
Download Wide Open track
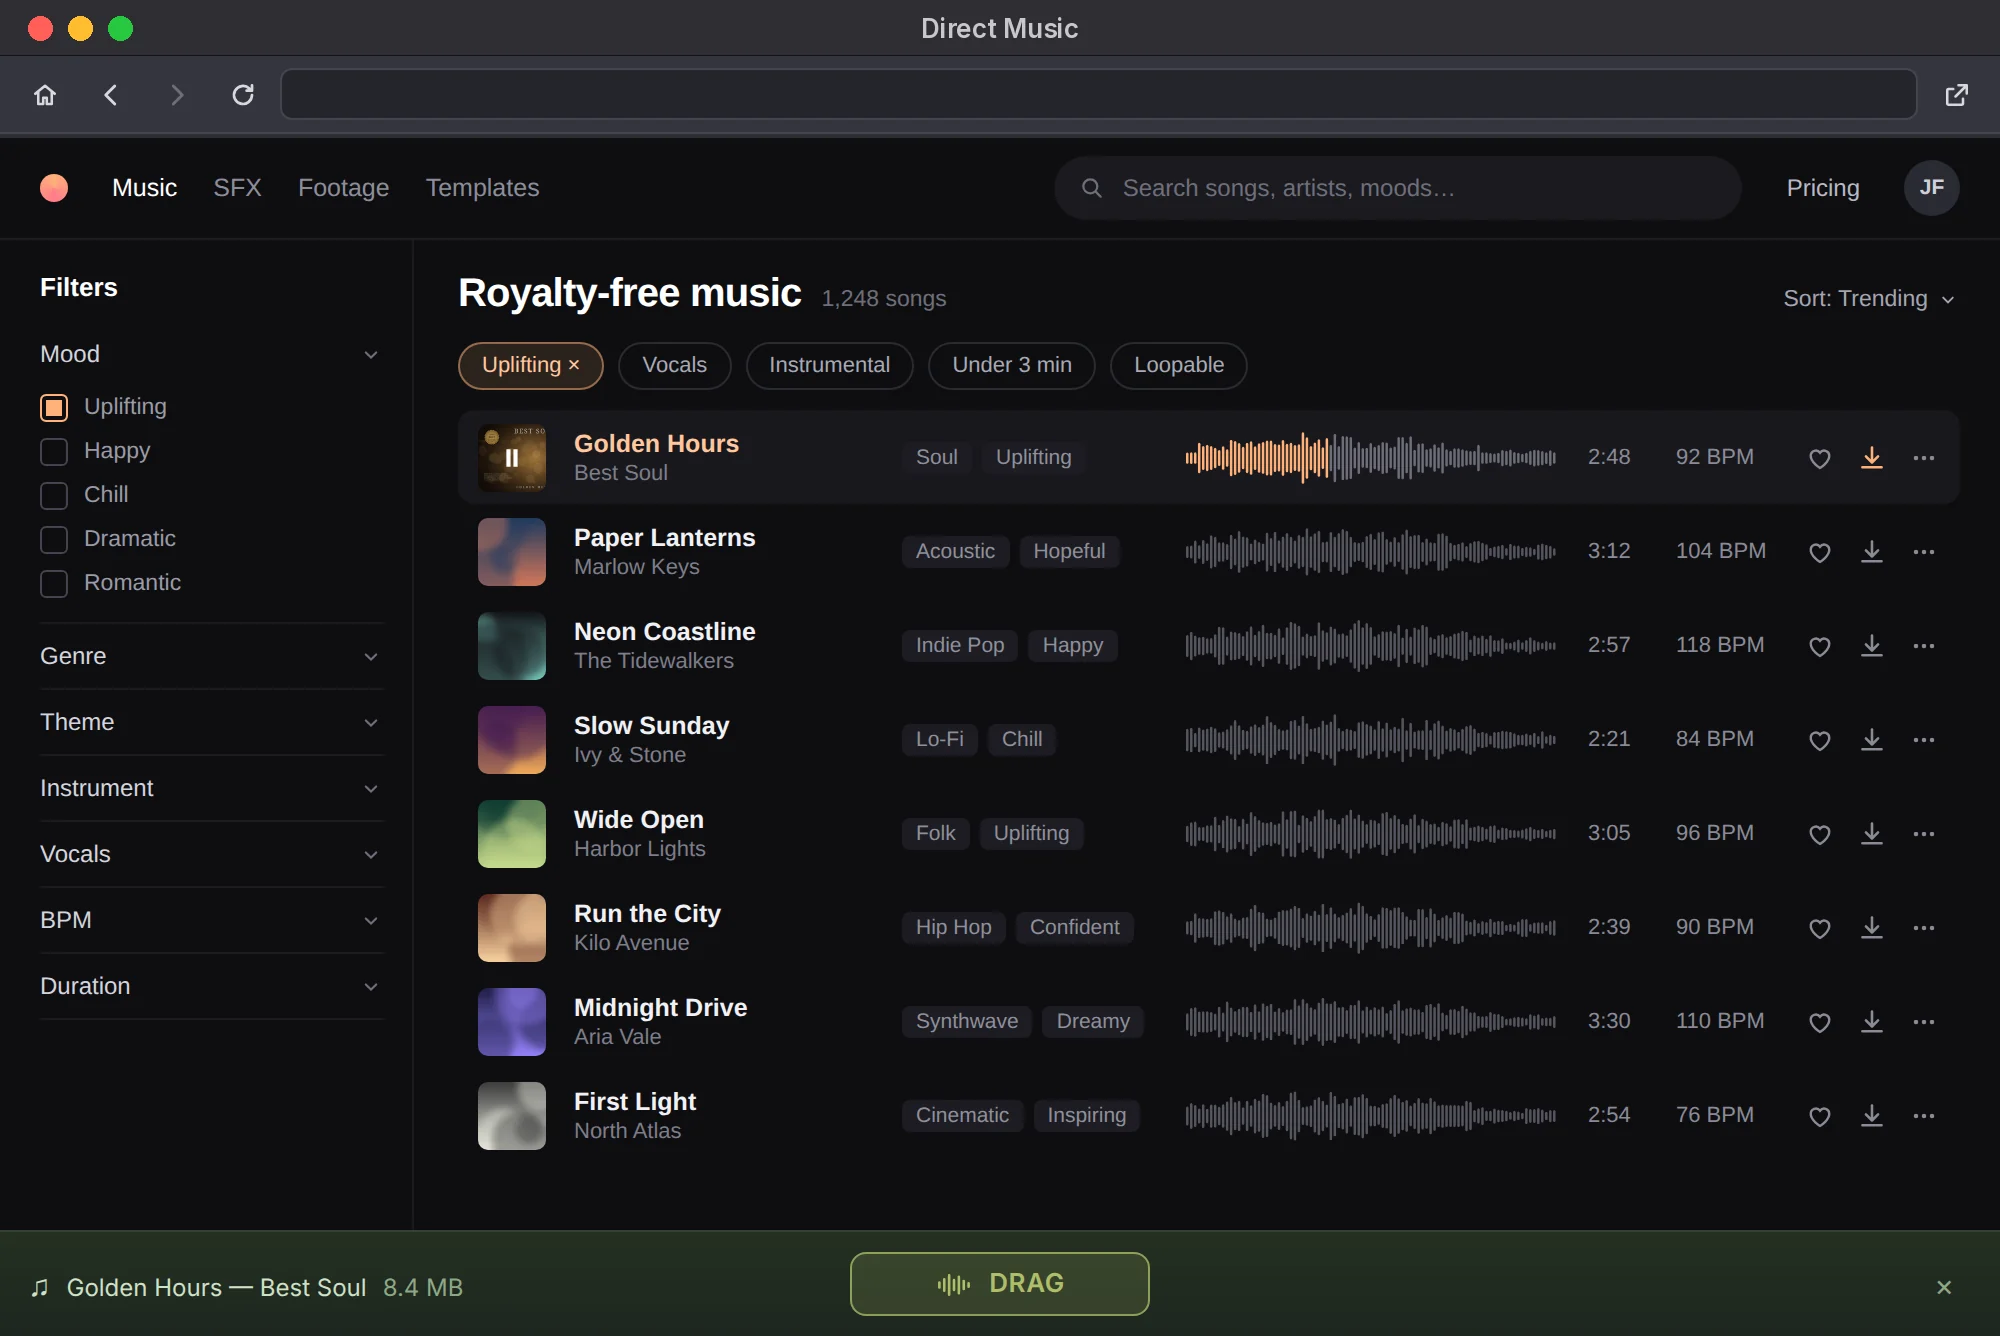click(x=1872, y=834)
